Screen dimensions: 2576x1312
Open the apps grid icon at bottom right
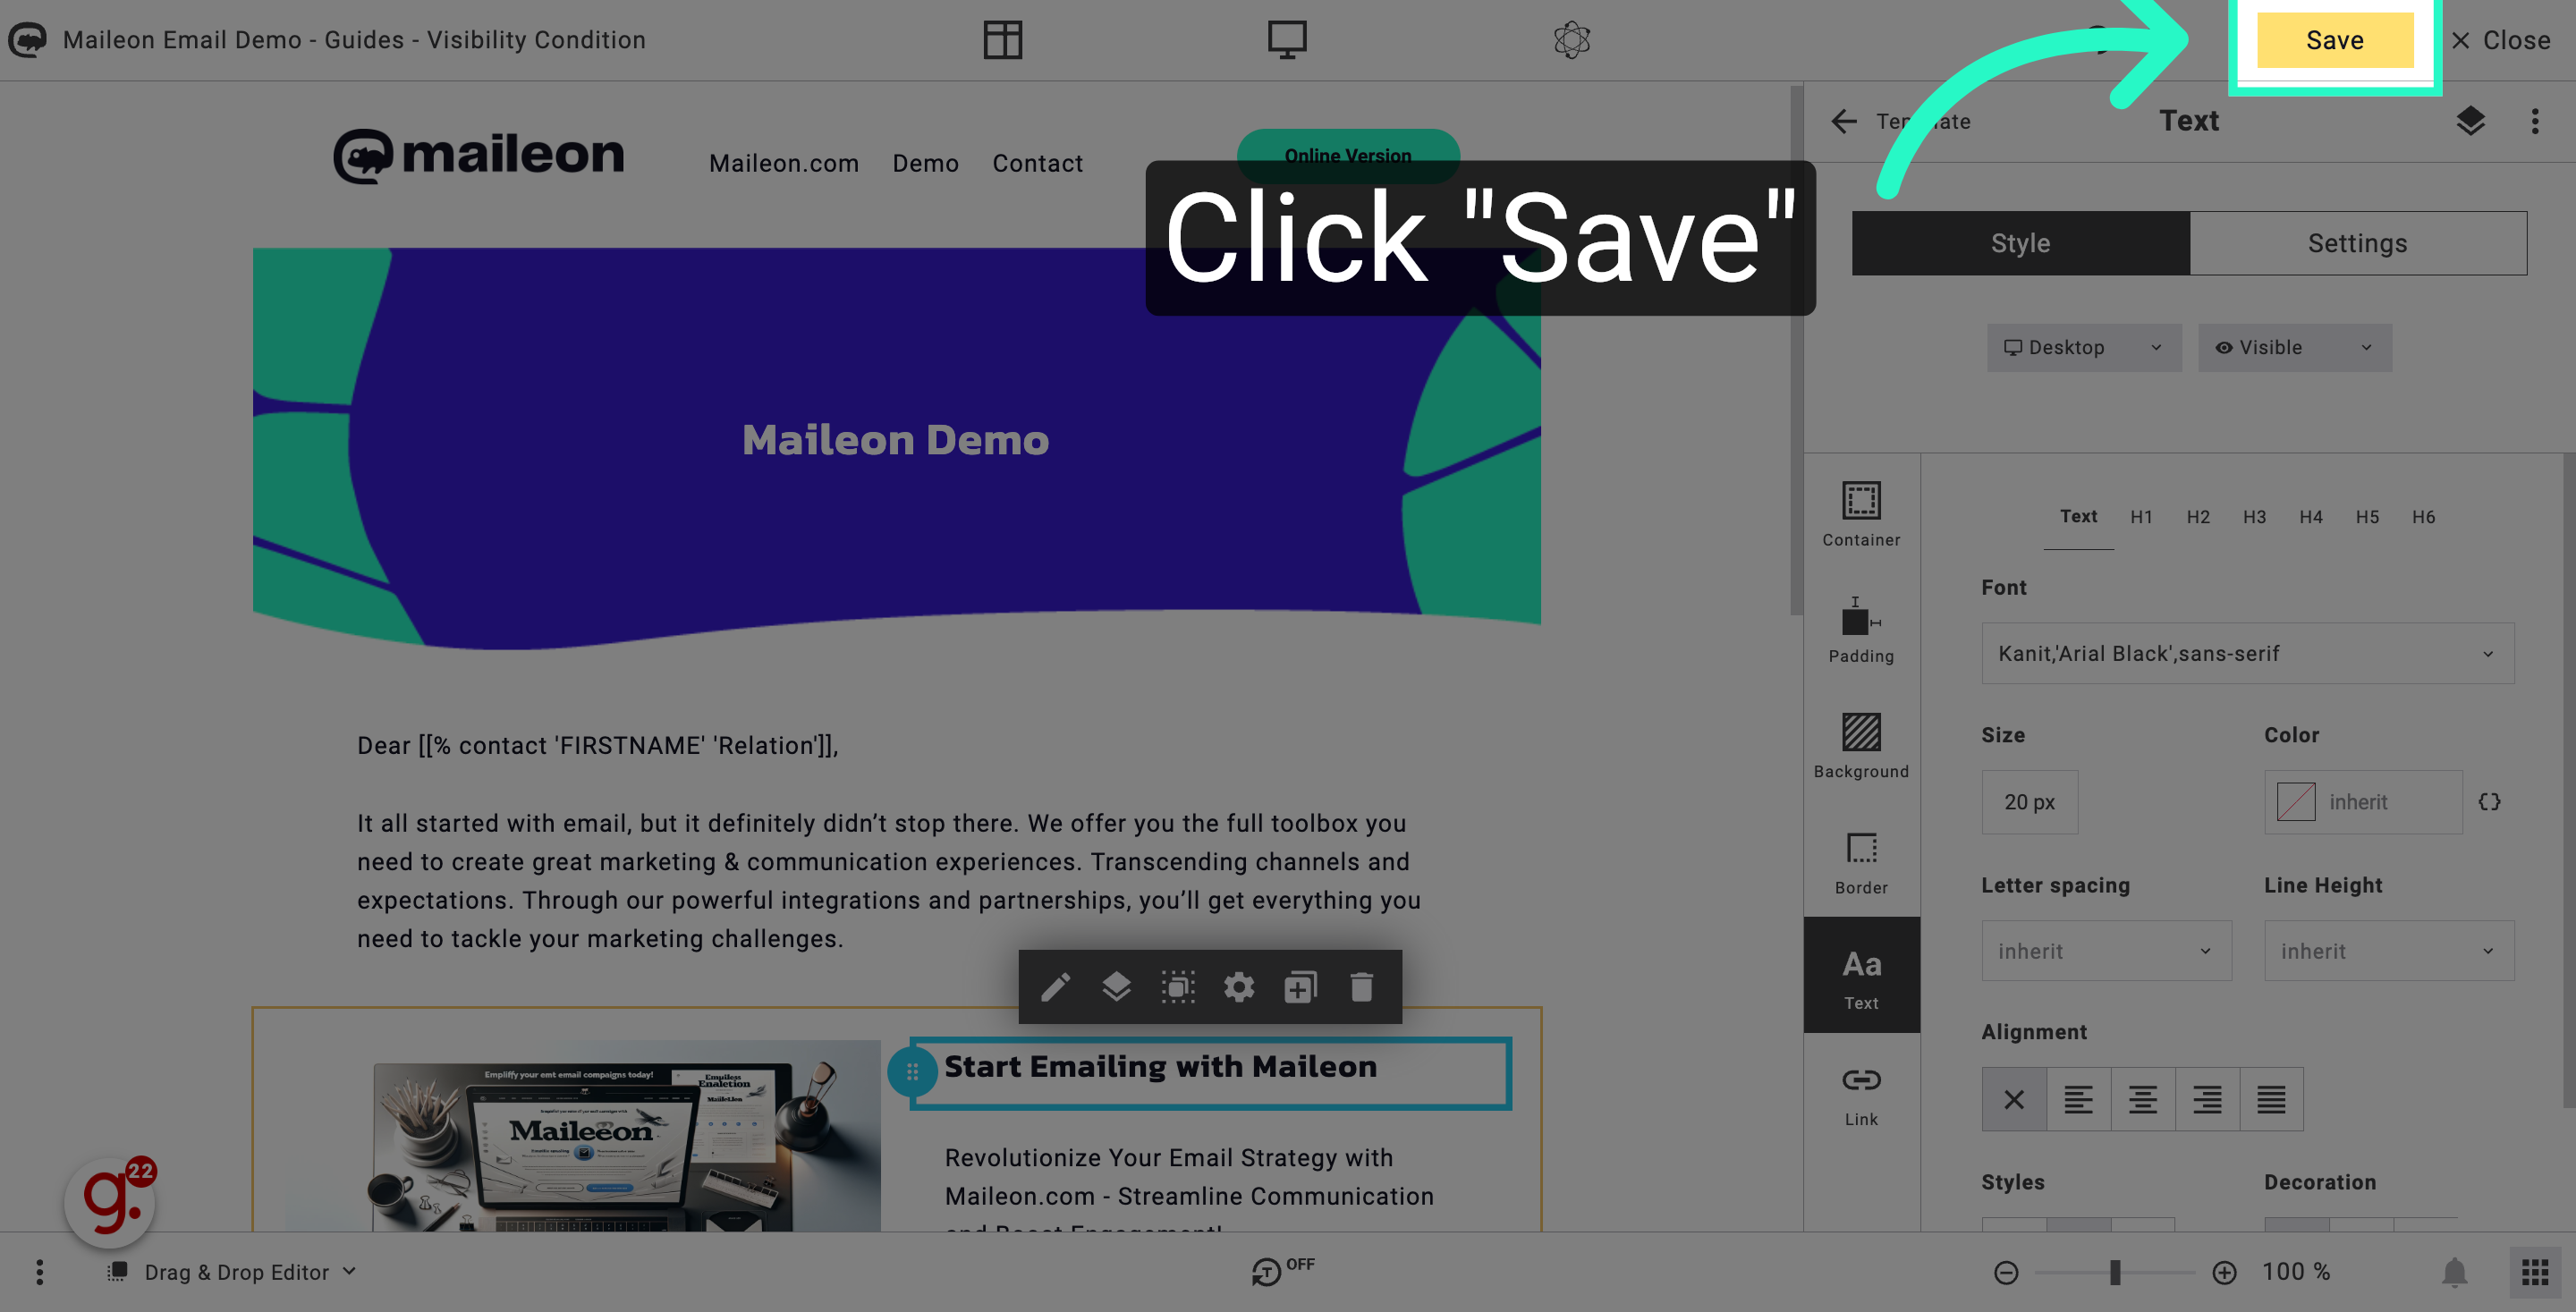point(2534,1272)
